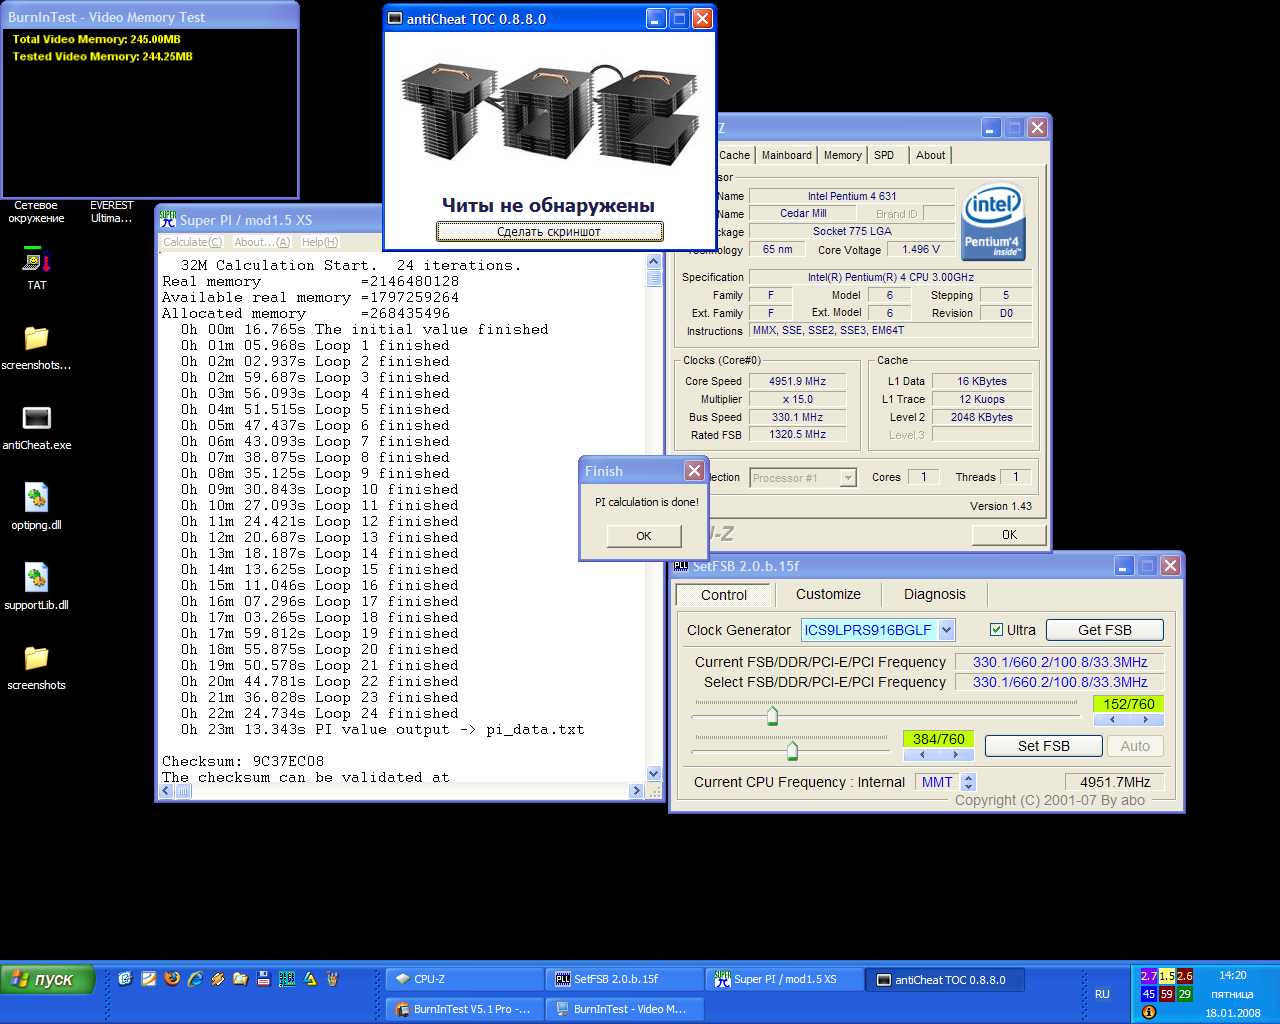Viewport: 1280px width, 1024px height.
Task: Launch antiCheat.exe desktop icon
Action: pyautogui.click(x=37, y=426)
